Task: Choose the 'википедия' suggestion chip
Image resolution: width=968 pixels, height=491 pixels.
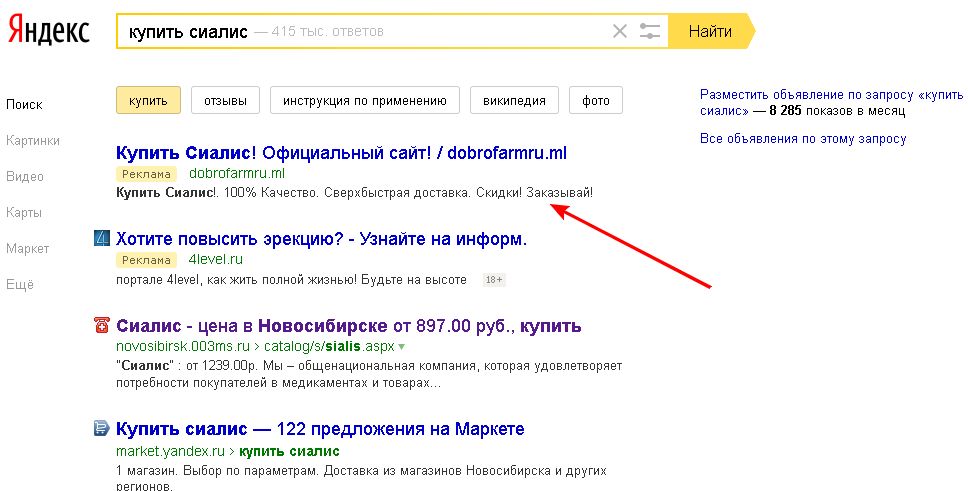Action: pyautogui.click(x=514, y=101)
